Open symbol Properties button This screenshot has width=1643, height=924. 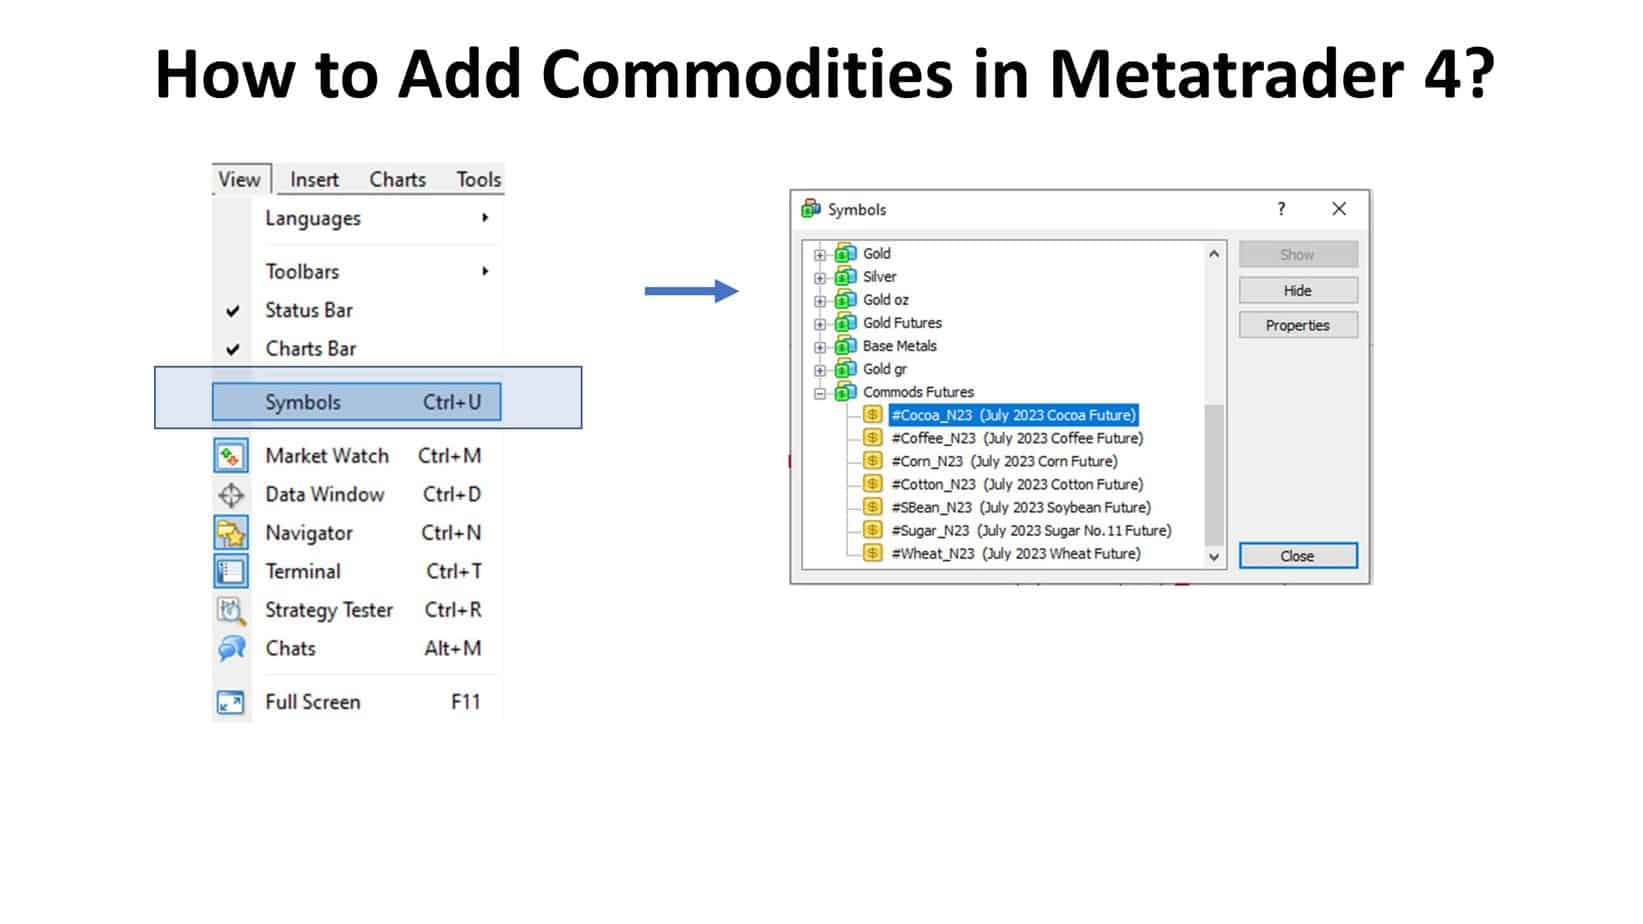pyautogui.click(x=1298, y=325)
